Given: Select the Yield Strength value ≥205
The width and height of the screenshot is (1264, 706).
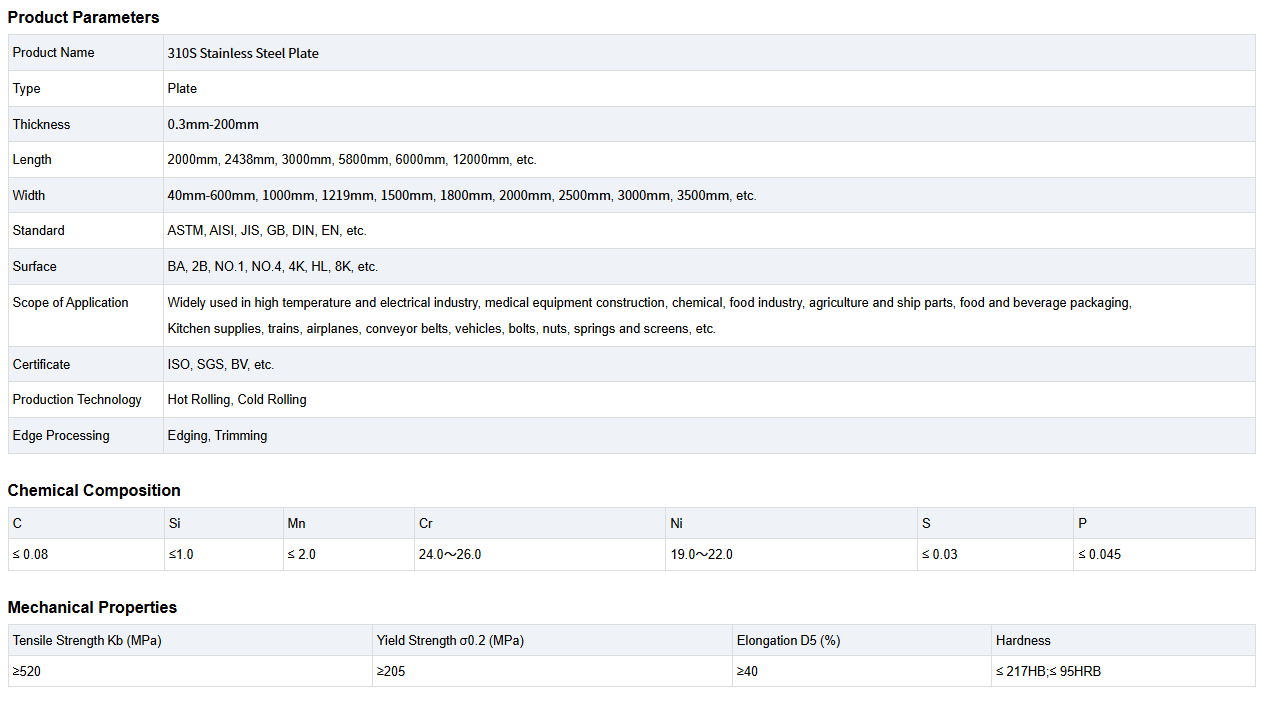Looking at the screenshot, I should click(391, 672).
